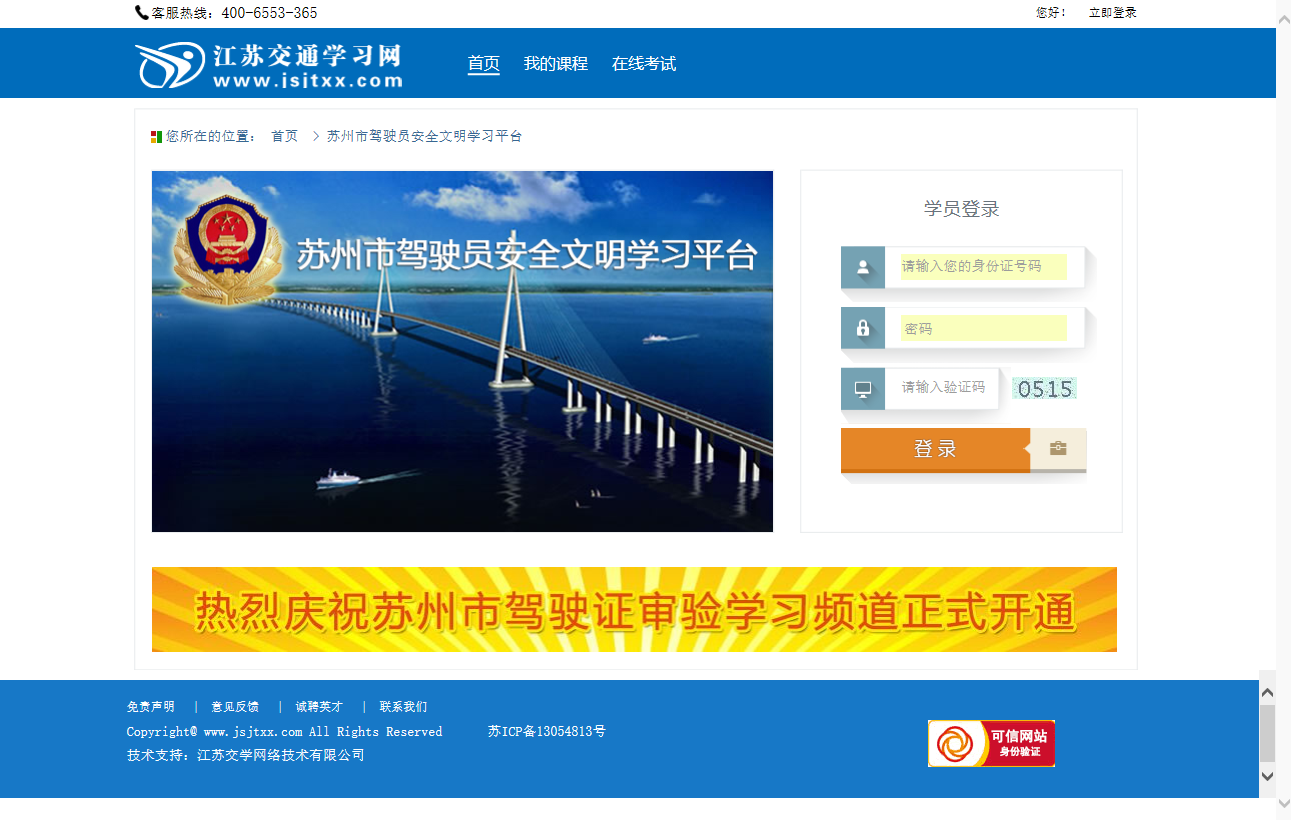Open the 首页 navigation tab
The width and height of the screenshot is (1291, 820).
tap(484, 64)
